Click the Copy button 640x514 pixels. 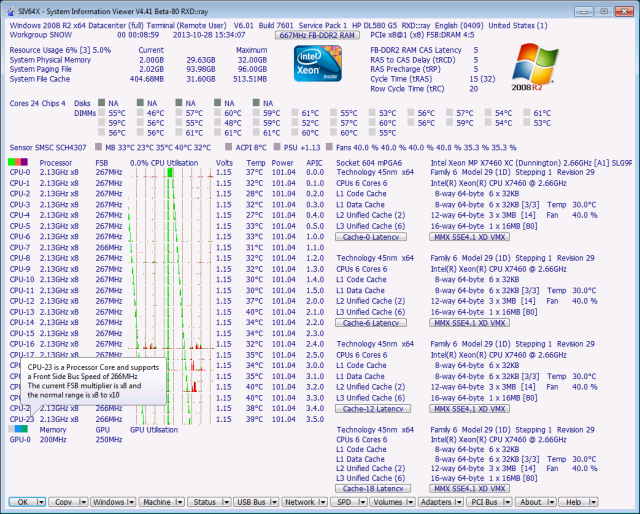click(x=64, y=502)
